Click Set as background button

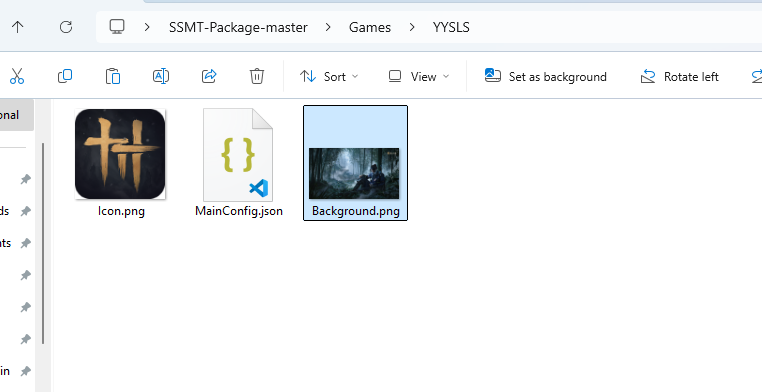click(x=545, y=77)
